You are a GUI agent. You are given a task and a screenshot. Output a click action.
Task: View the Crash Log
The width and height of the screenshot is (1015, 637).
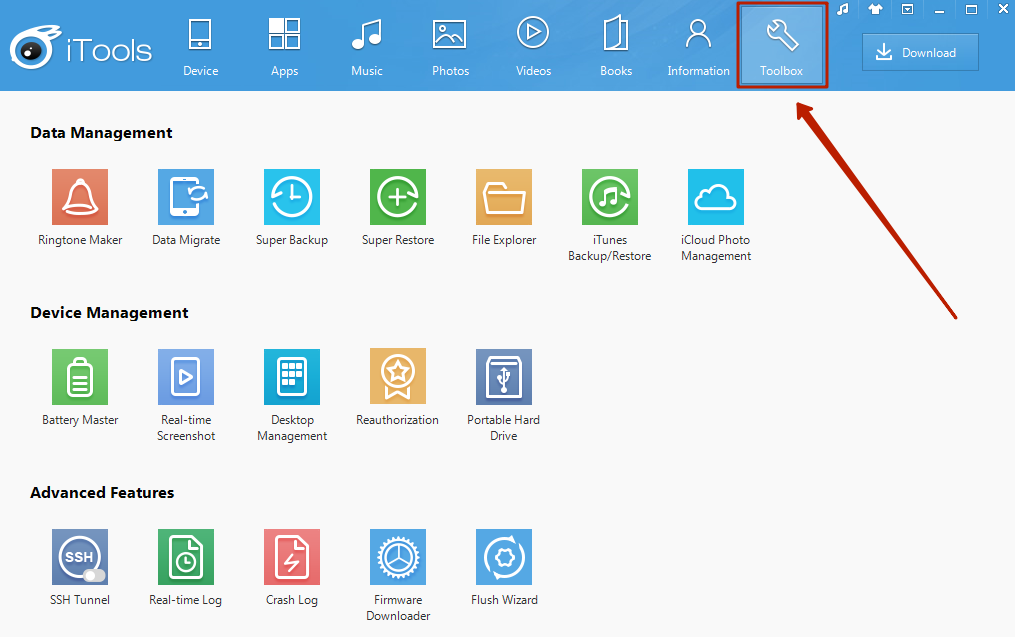292,557
